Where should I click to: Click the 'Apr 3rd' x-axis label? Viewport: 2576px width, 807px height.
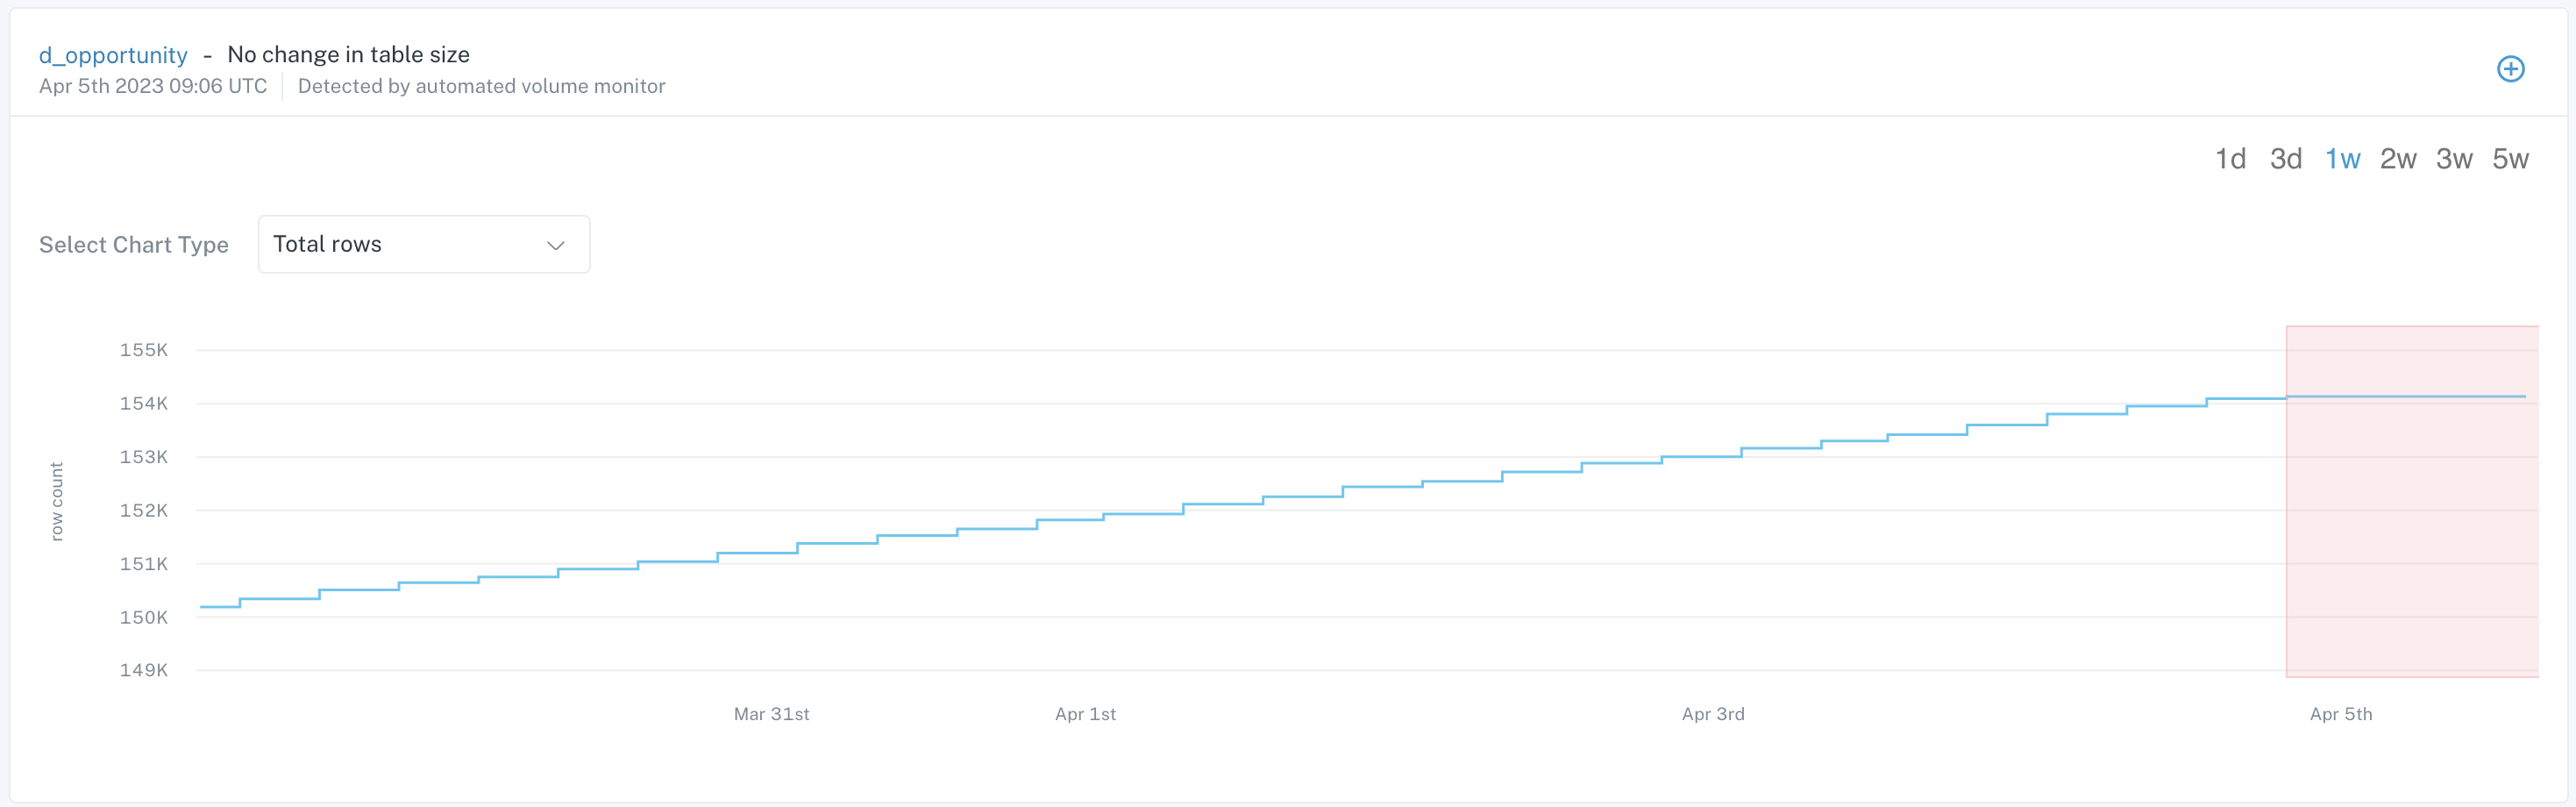pos(1713,714)
